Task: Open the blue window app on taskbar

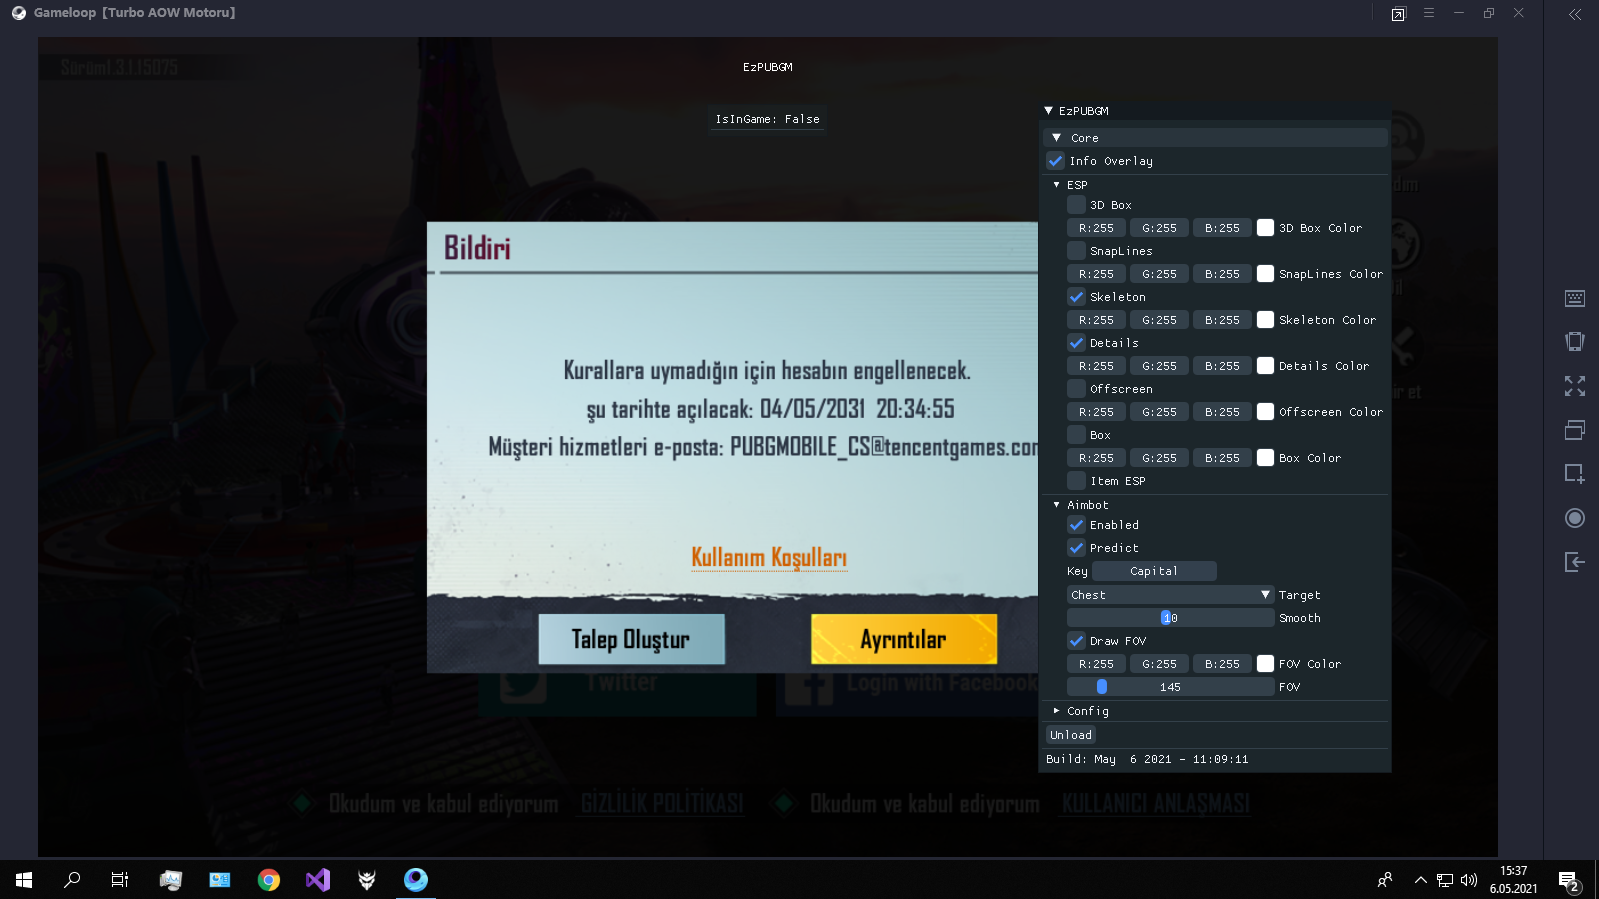Action: [x=220, y=880]
